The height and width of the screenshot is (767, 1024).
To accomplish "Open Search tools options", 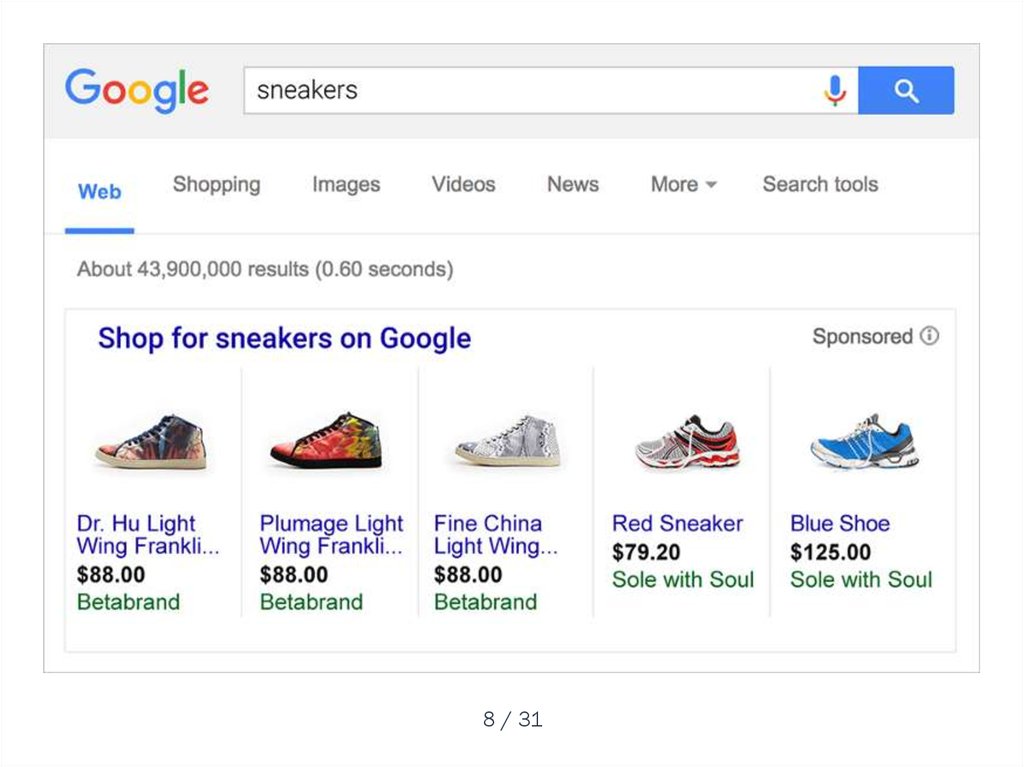I will tap(820, 184).
